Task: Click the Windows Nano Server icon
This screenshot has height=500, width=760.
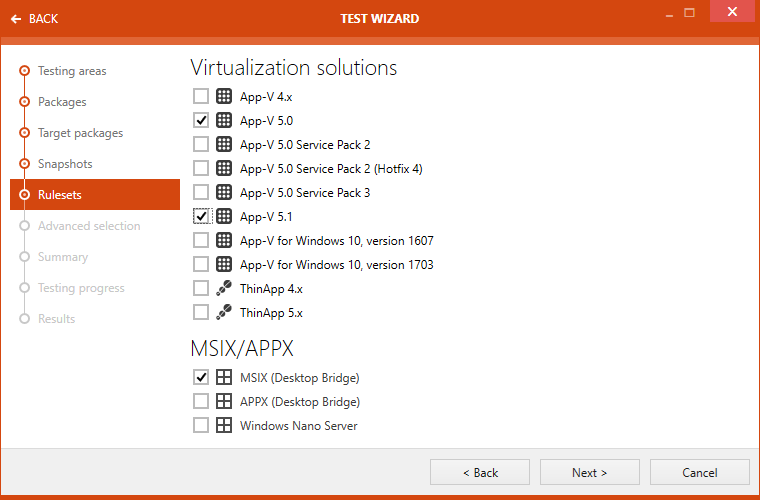Action: (224, 425)
